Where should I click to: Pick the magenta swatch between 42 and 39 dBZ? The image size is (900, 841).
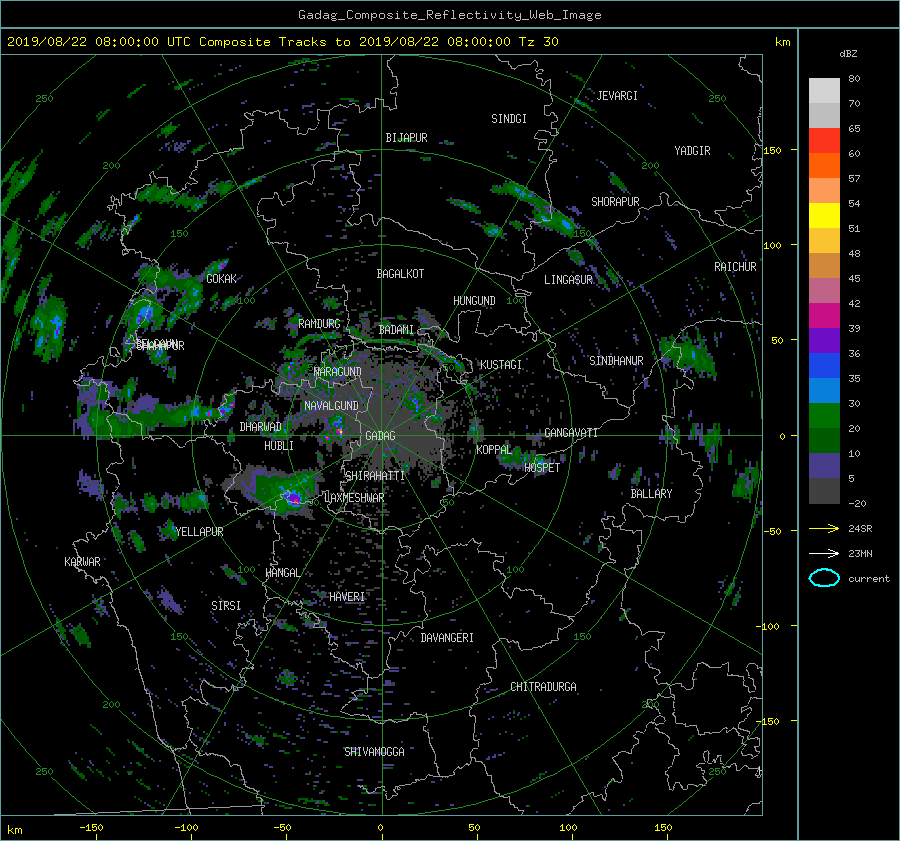[x=824, y=316]
